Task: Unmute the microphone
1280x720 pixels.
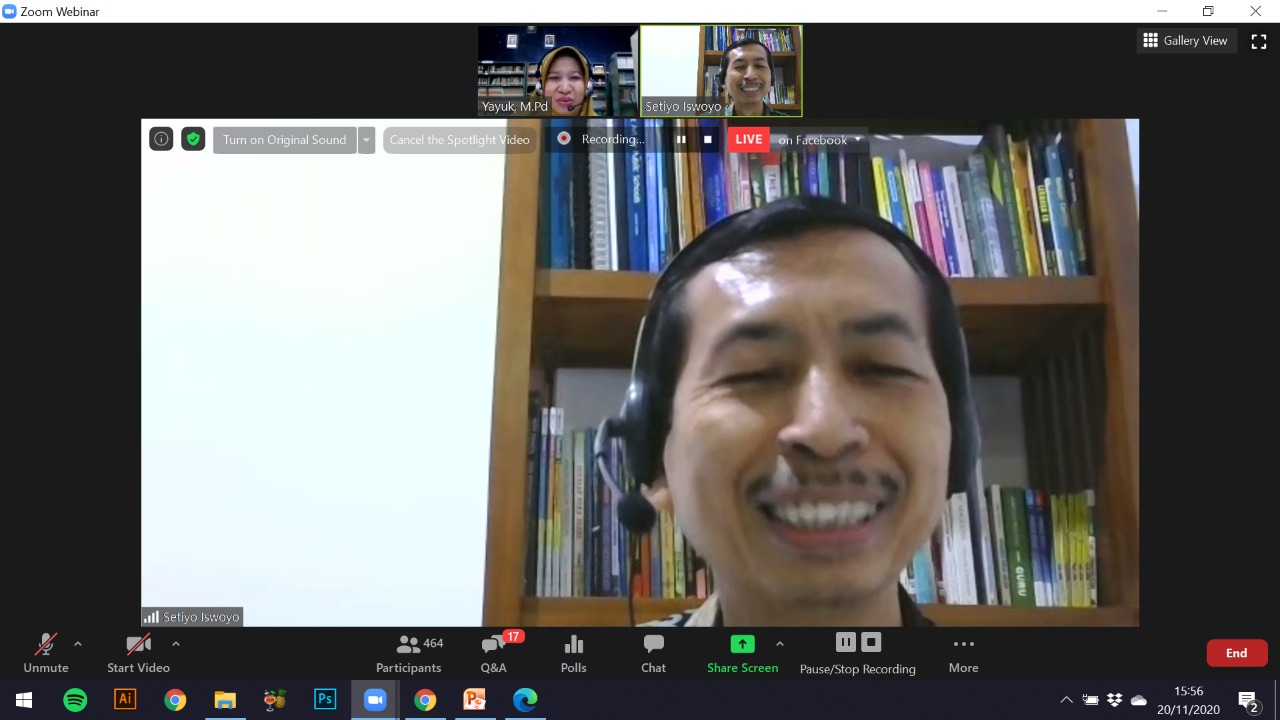Action: coord(45,653)
